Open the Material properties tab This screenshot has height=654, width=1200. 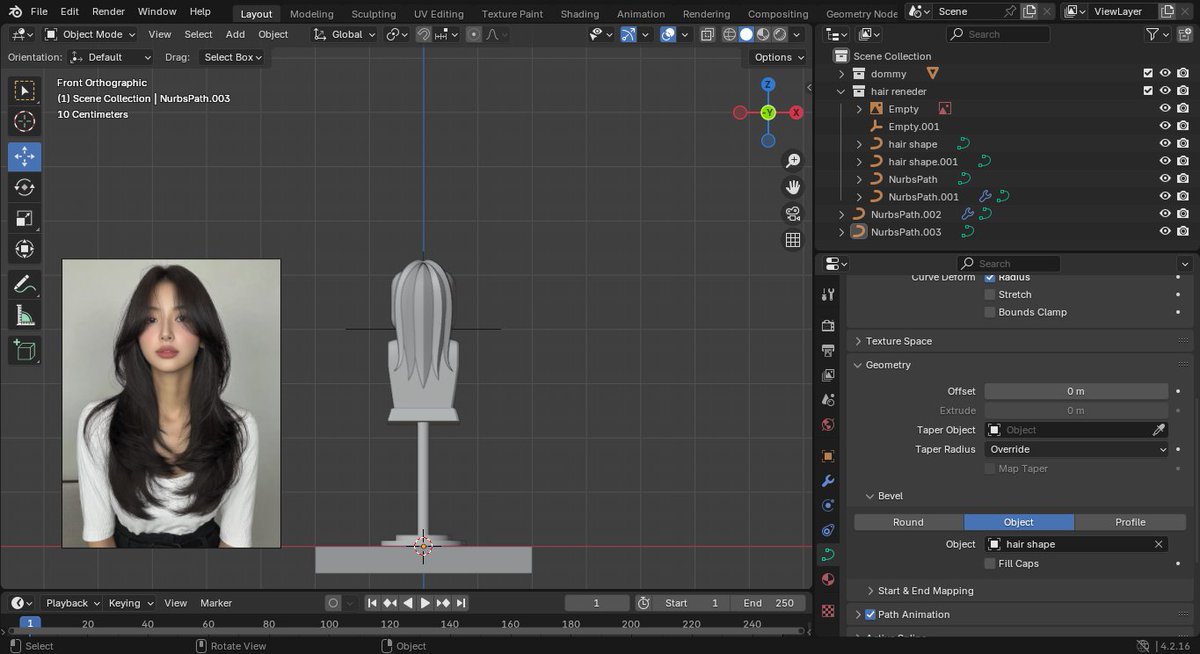828,580
